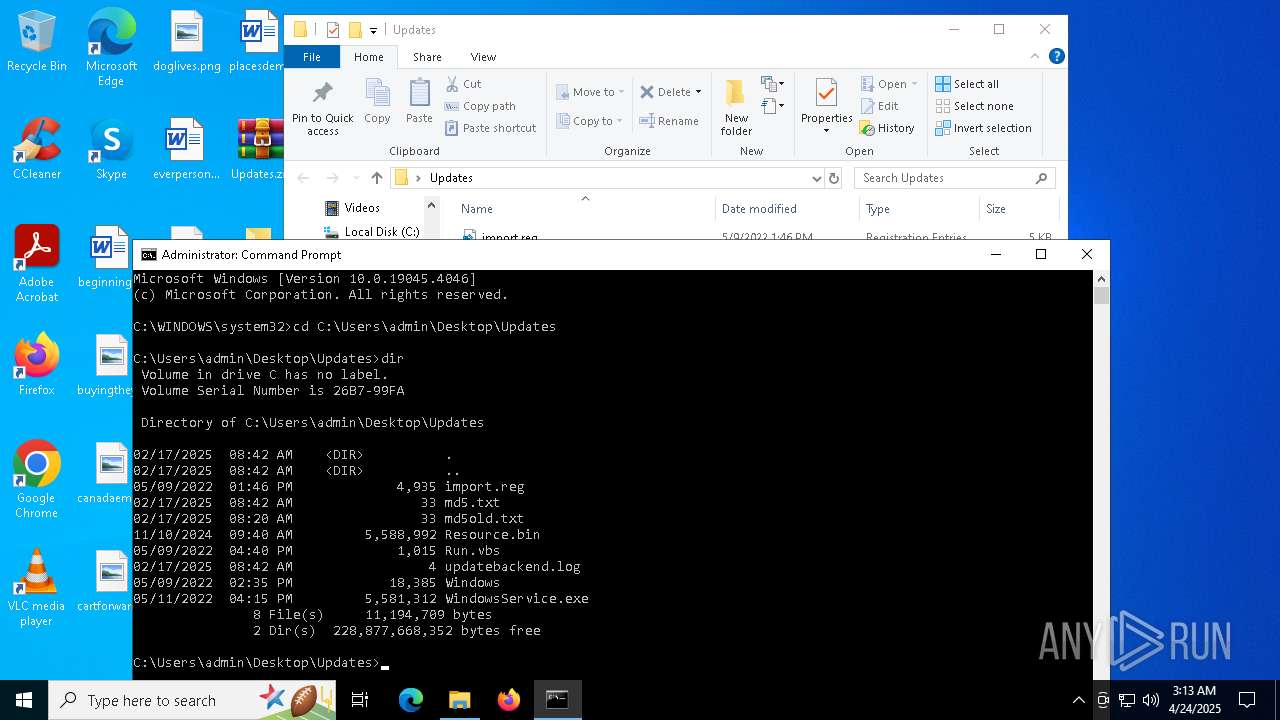This screenshot has height=720, width=1280.
Task: Go up one folder level in Explorer
Action: (376, 178)
